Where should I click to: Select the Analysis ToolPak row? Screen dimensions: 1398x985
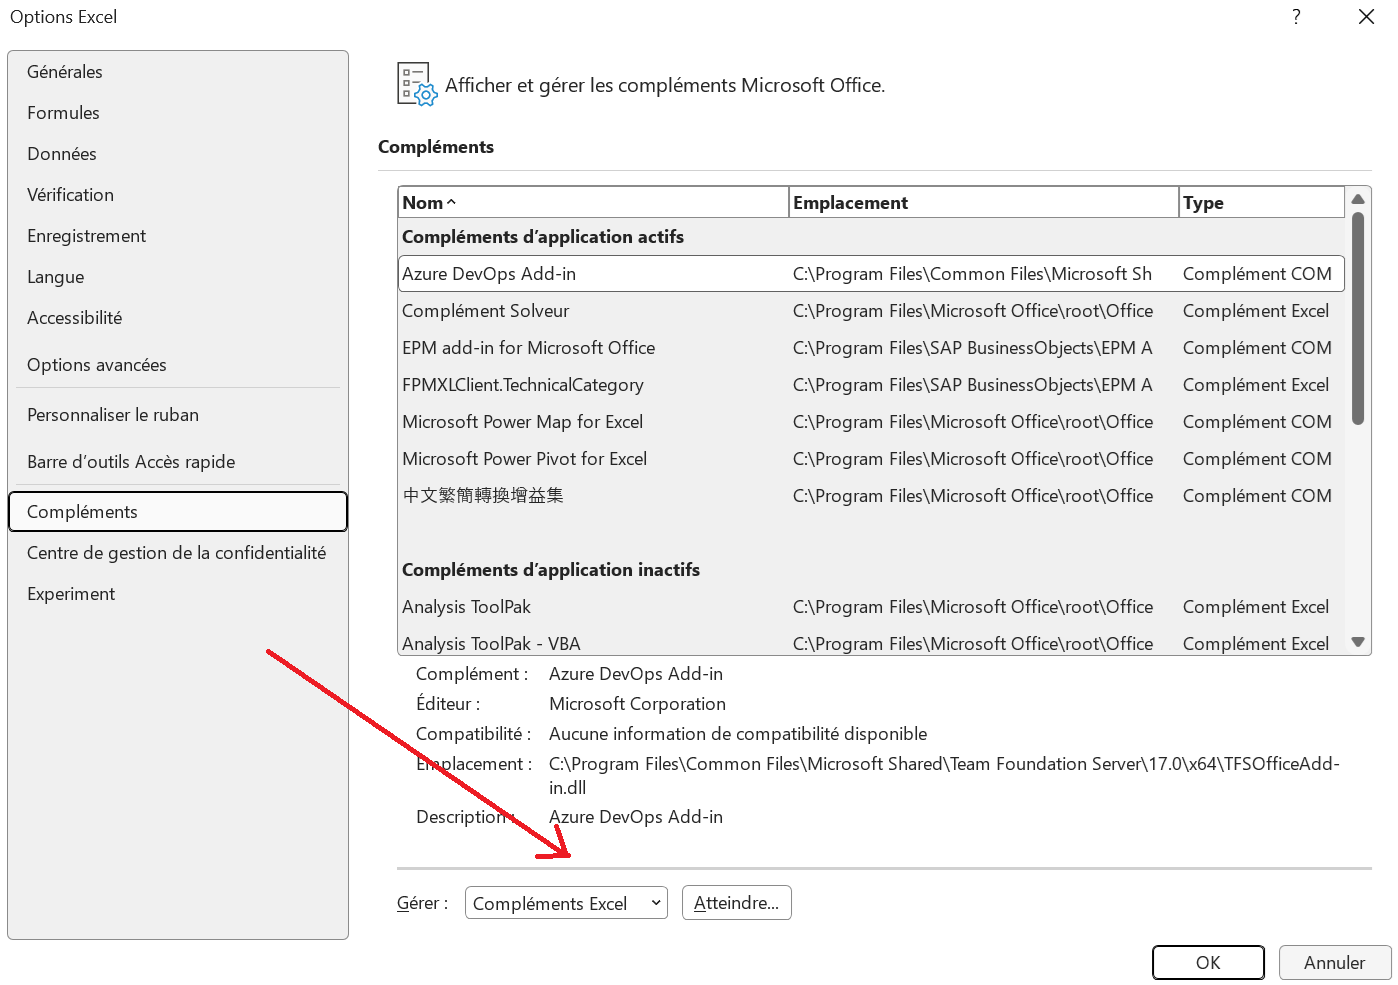(871, 607)
